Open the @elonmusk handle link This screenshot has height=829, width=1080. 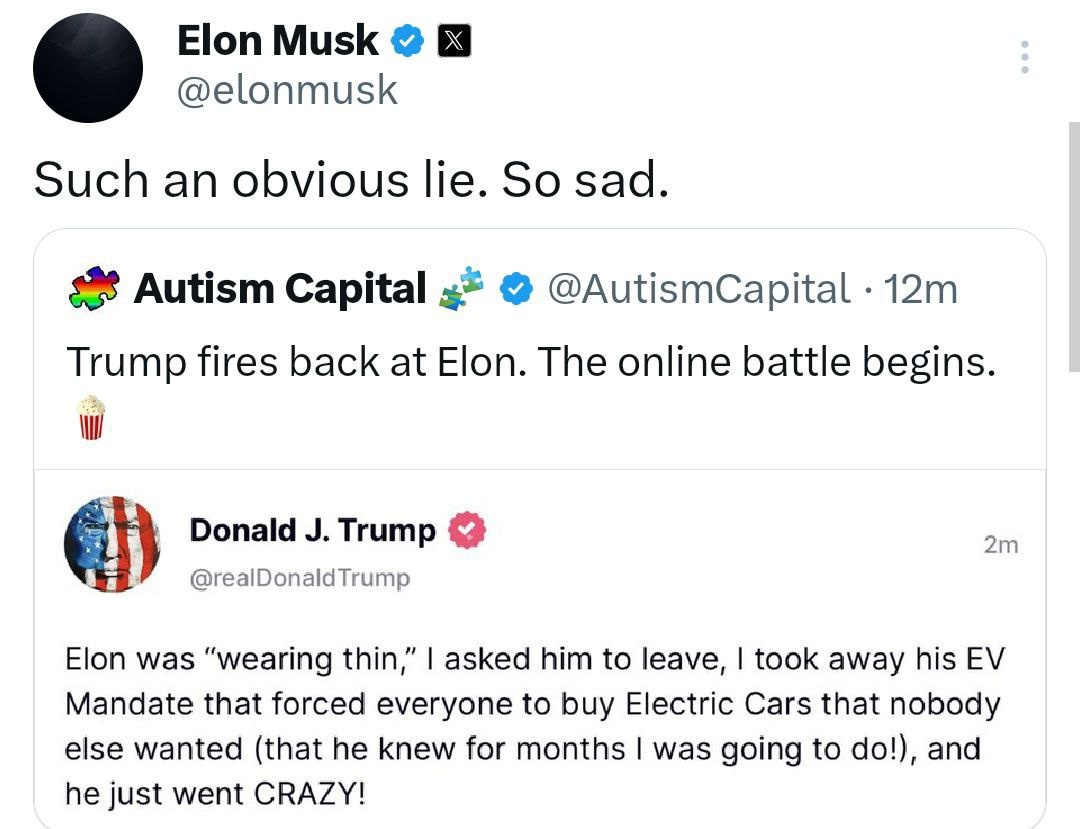click(x=287, y=91)
